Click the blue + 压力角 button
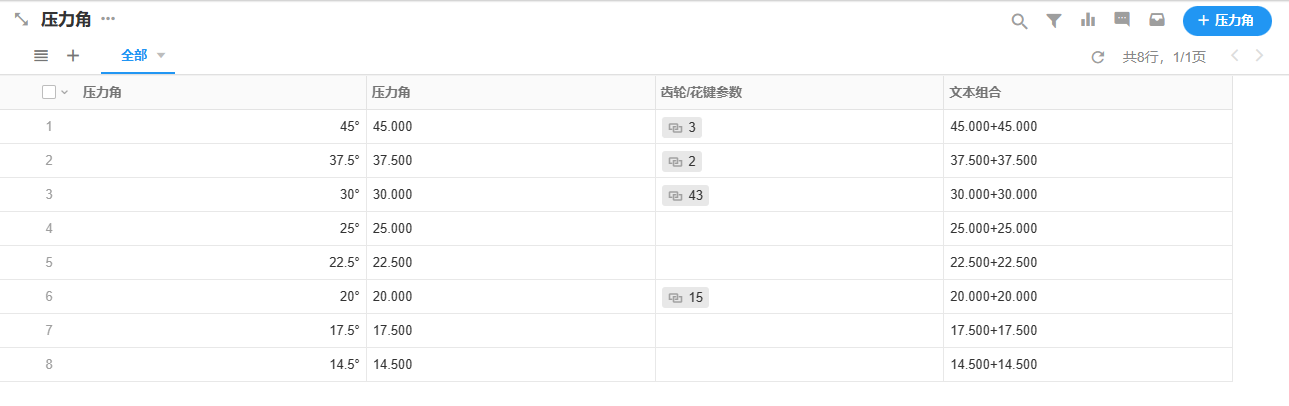 1227,20
